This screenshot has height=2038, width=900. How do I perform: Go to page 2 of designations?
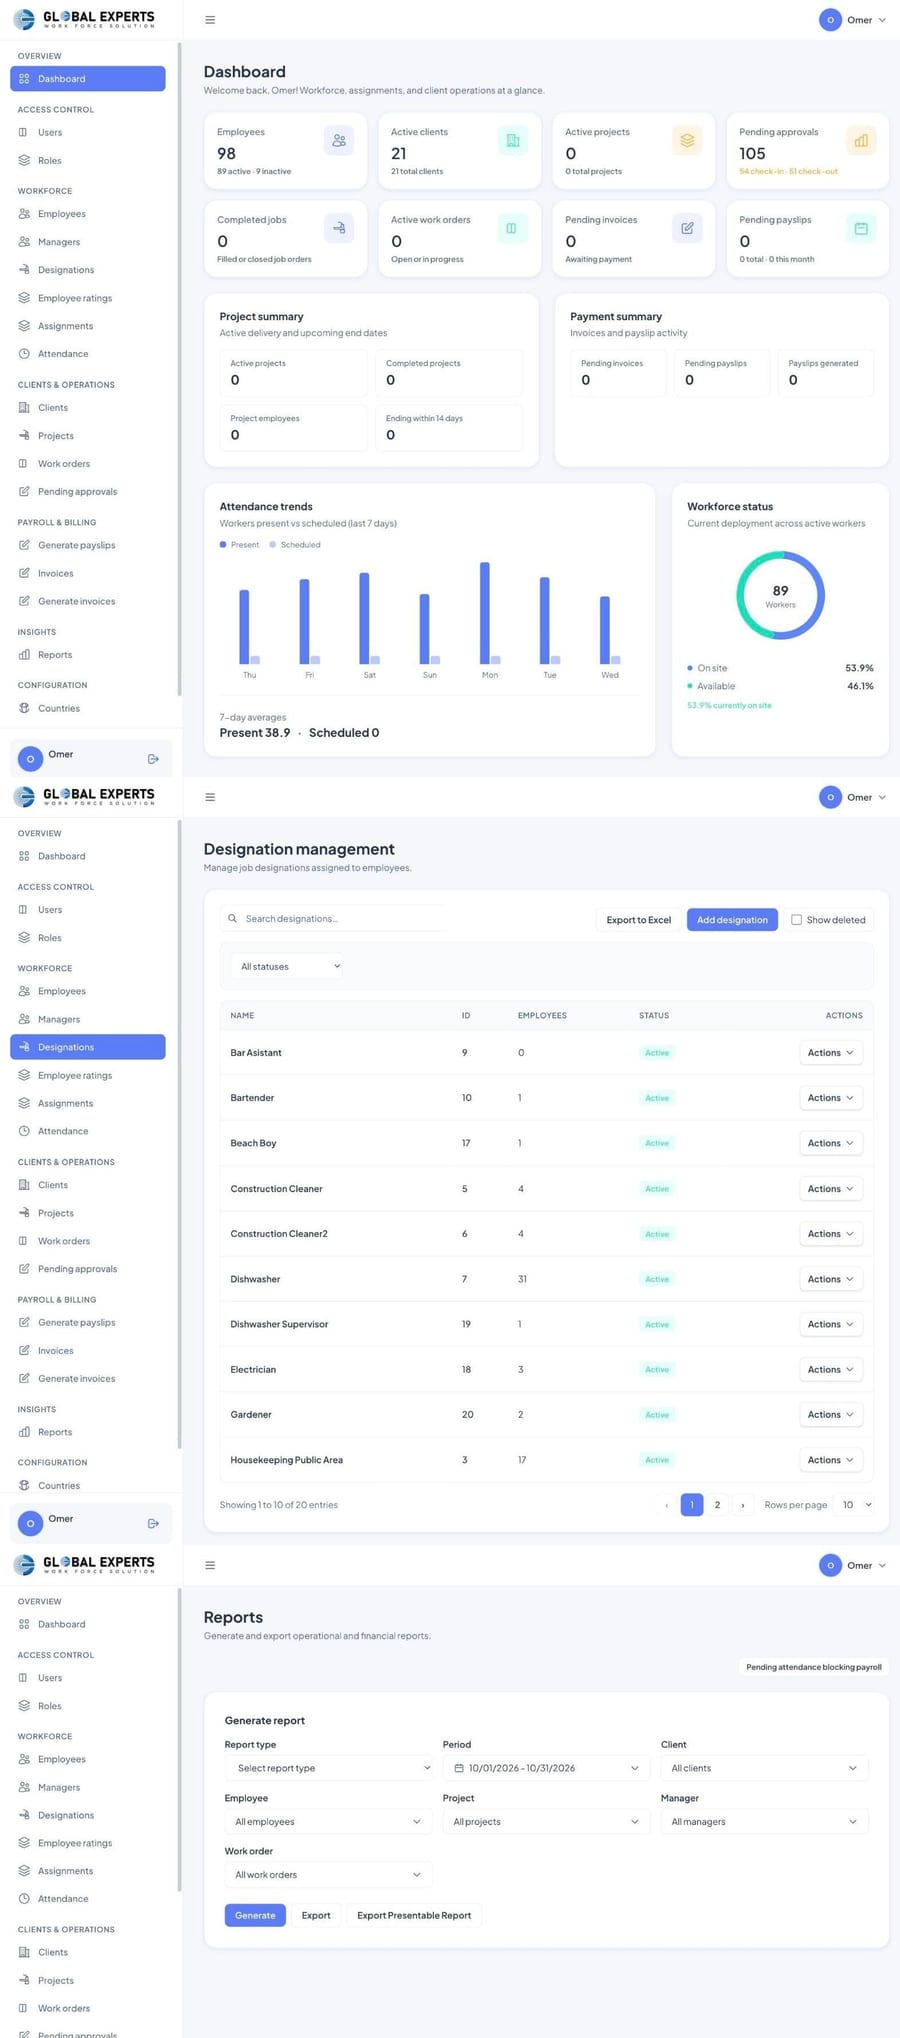(x=717, y=1505)
